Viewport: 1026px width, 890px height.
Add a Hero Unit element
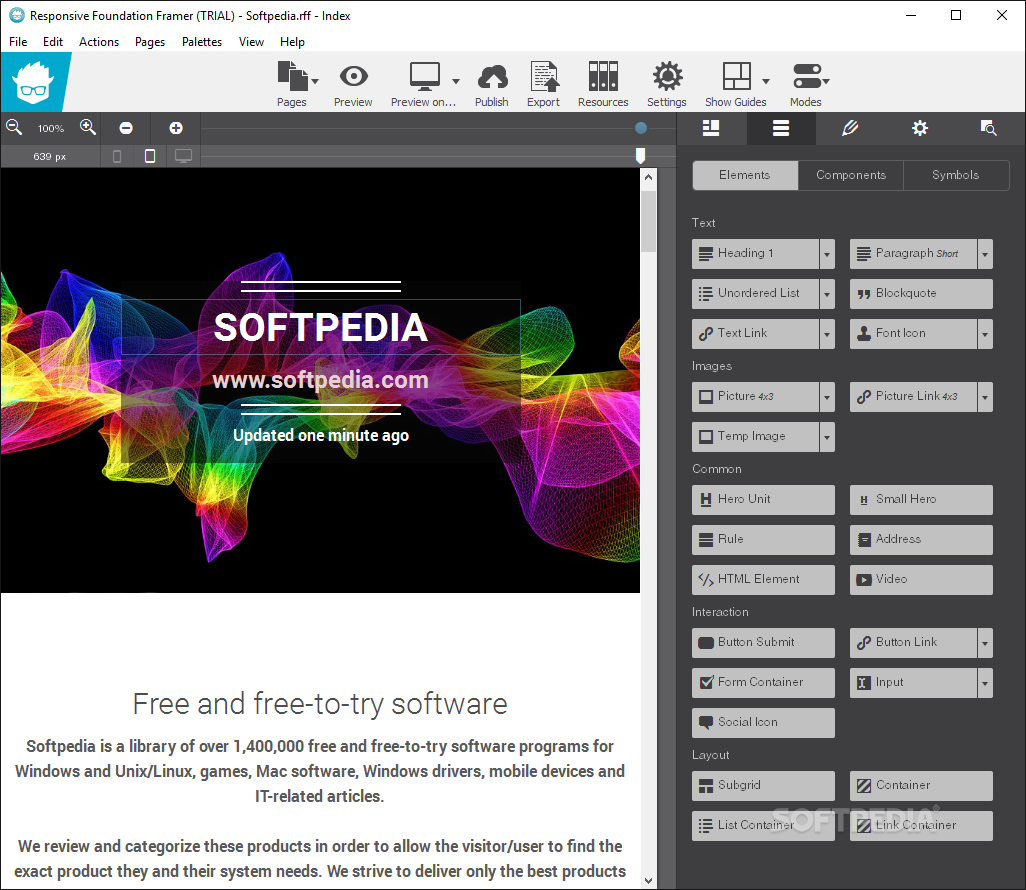coord(763,499)
